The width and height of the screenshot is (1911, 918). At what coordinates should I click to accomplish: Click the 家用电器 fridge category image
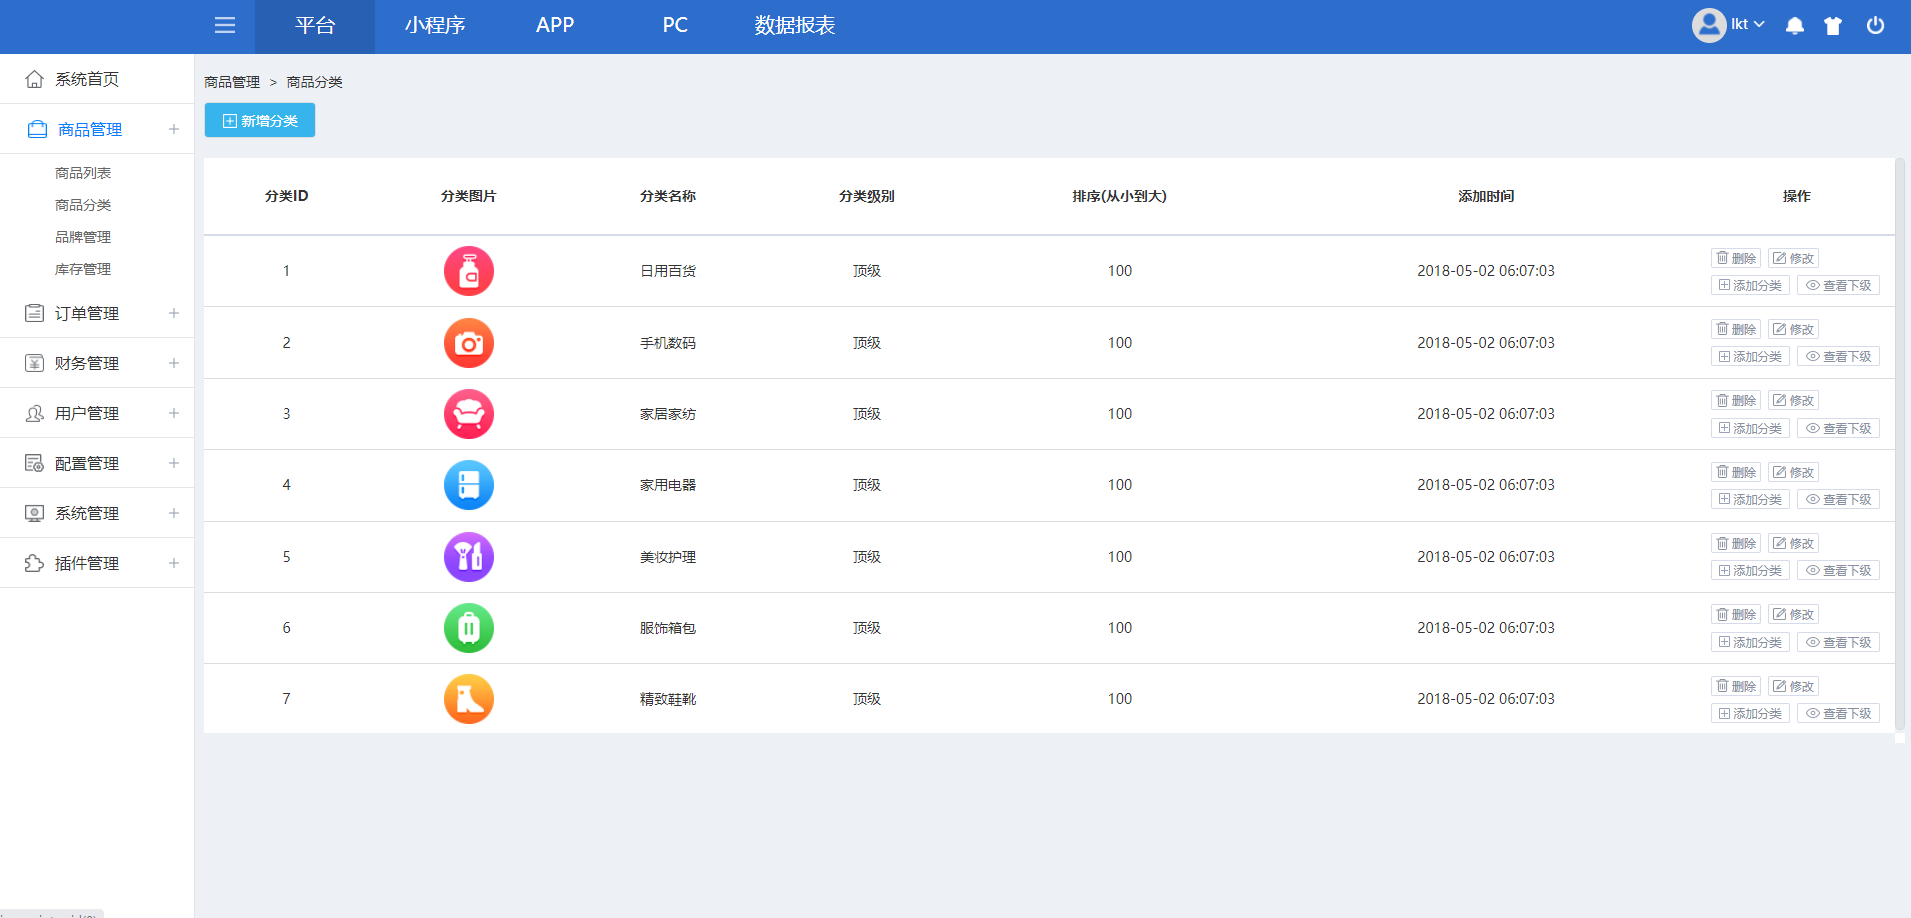pos(468,485)
